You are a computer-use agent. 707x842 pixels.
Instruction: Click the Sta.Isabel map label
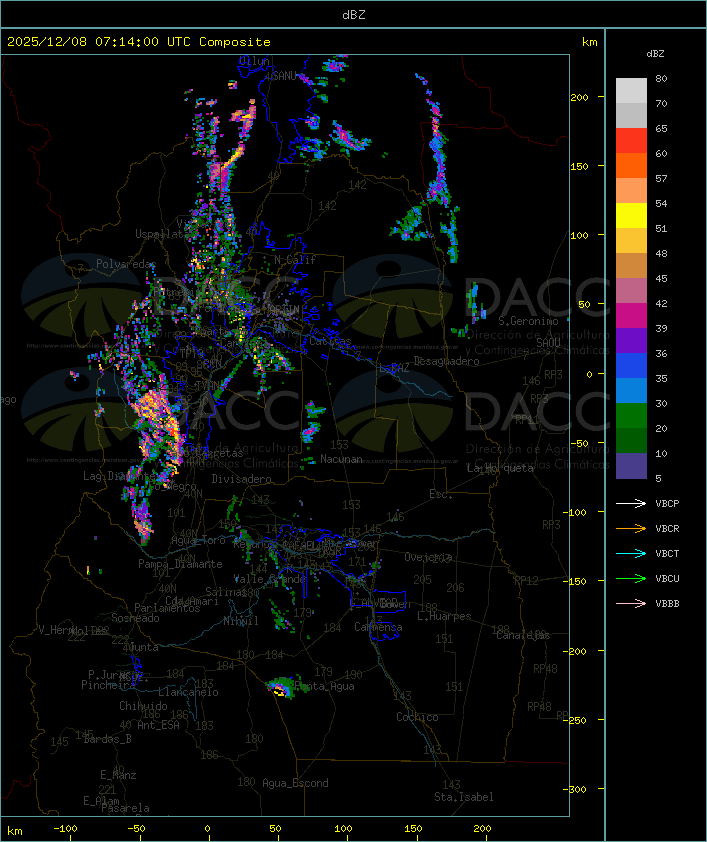pos(464,797)
